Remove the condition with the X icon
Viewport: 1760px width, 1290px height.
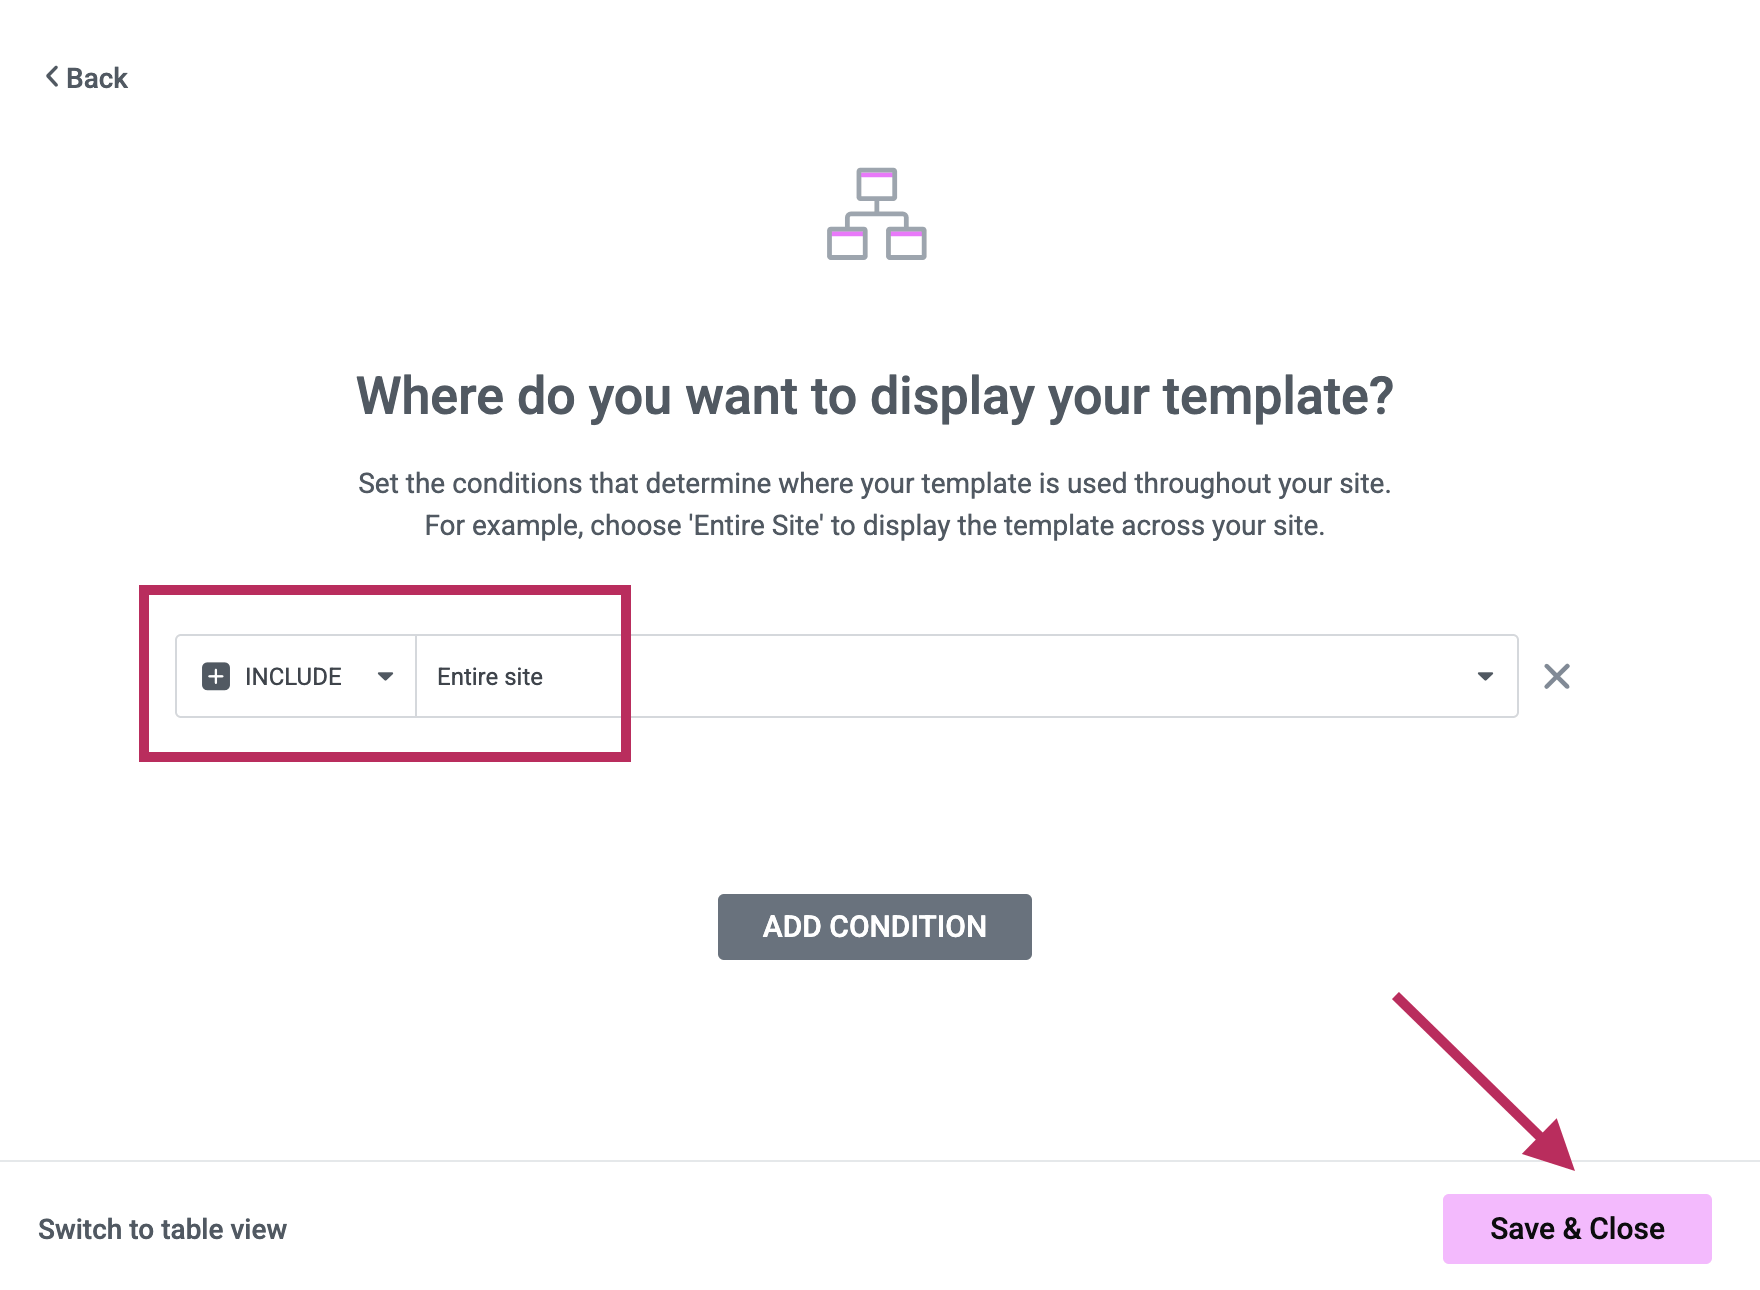pos(1556,677)
